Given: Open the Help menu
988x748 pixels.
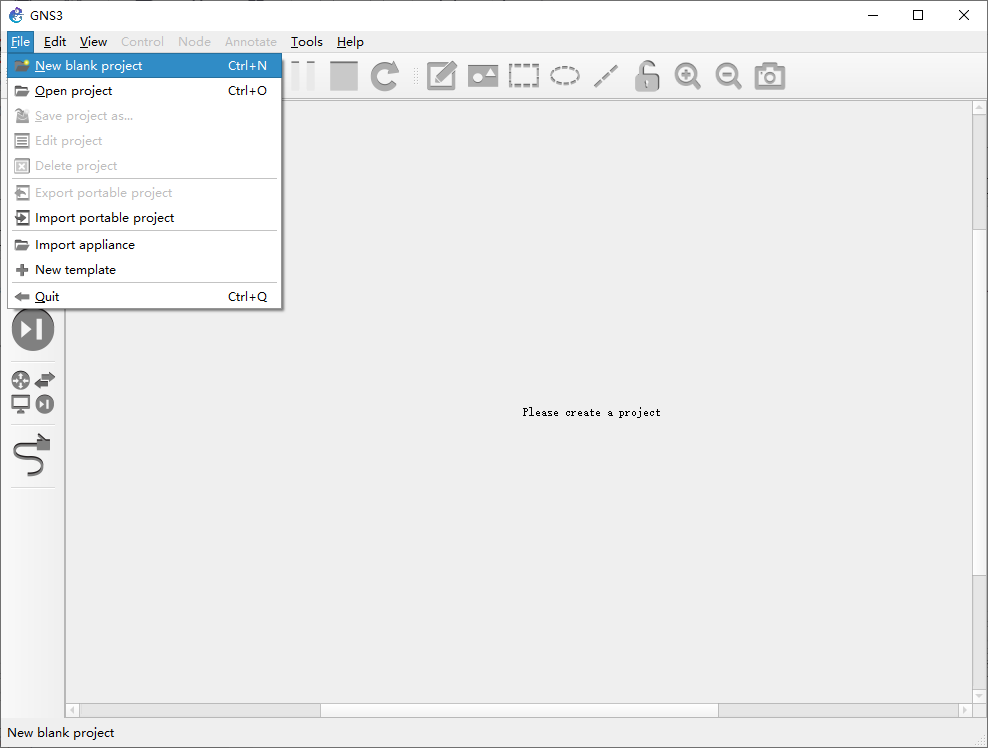Looking at the screenshot, I should click(350, 42).
